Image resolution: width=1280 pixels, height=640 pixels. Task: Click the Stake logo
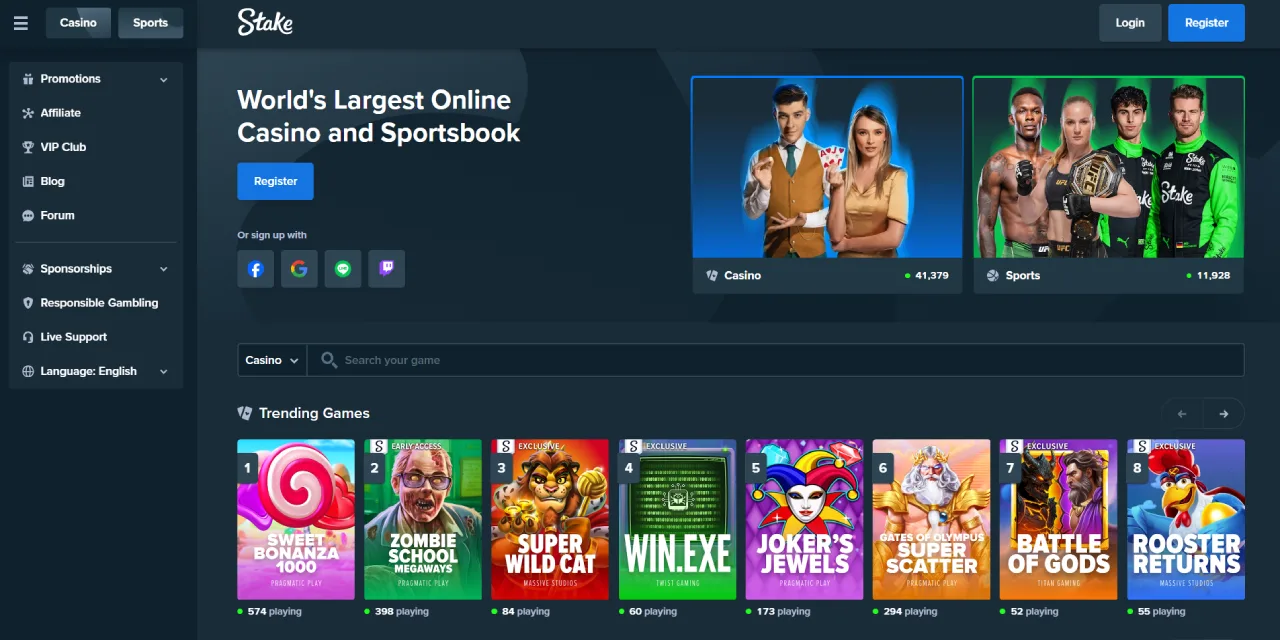tap(265, 22)
